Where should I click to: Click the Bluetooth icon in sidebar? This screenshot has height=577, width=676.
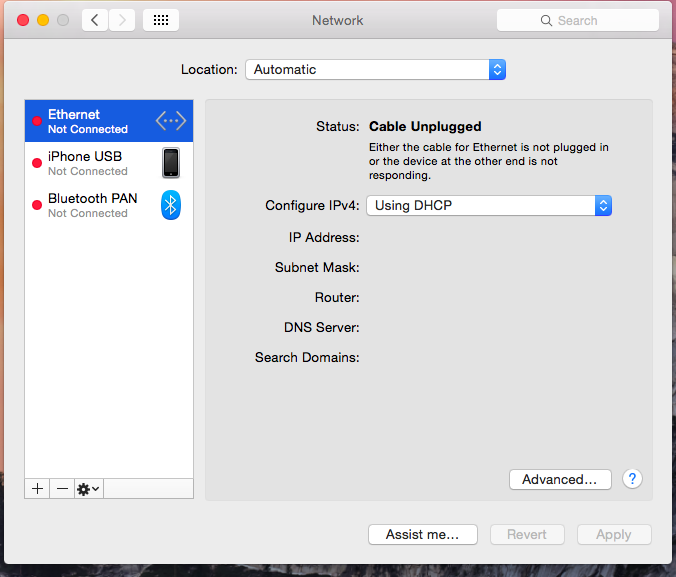pos(171,205)
